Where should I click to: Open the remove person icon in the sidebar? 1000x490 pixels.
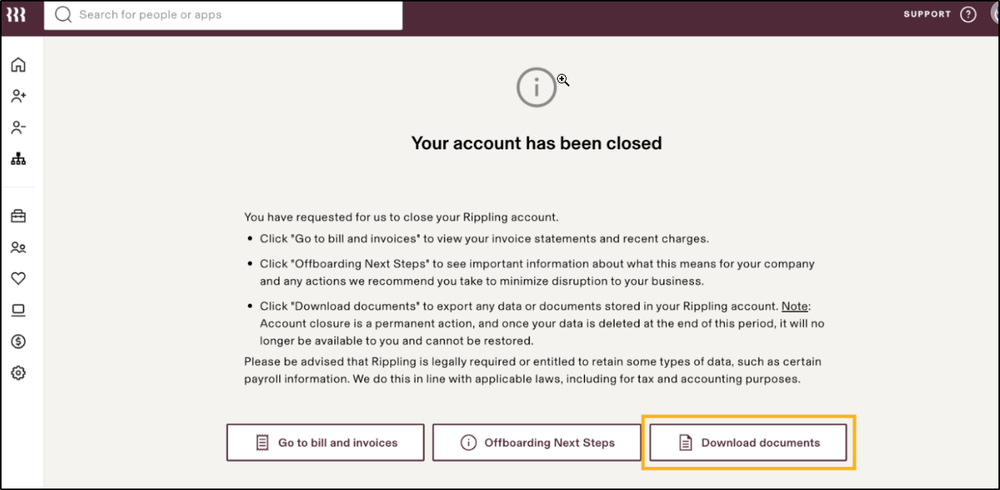tap(18, 128)
